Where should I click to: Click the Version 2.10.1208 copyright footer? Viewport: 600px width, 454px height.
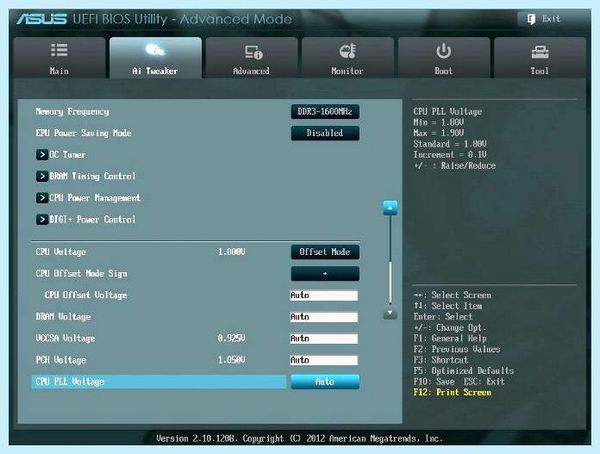(x=299, y=438)
